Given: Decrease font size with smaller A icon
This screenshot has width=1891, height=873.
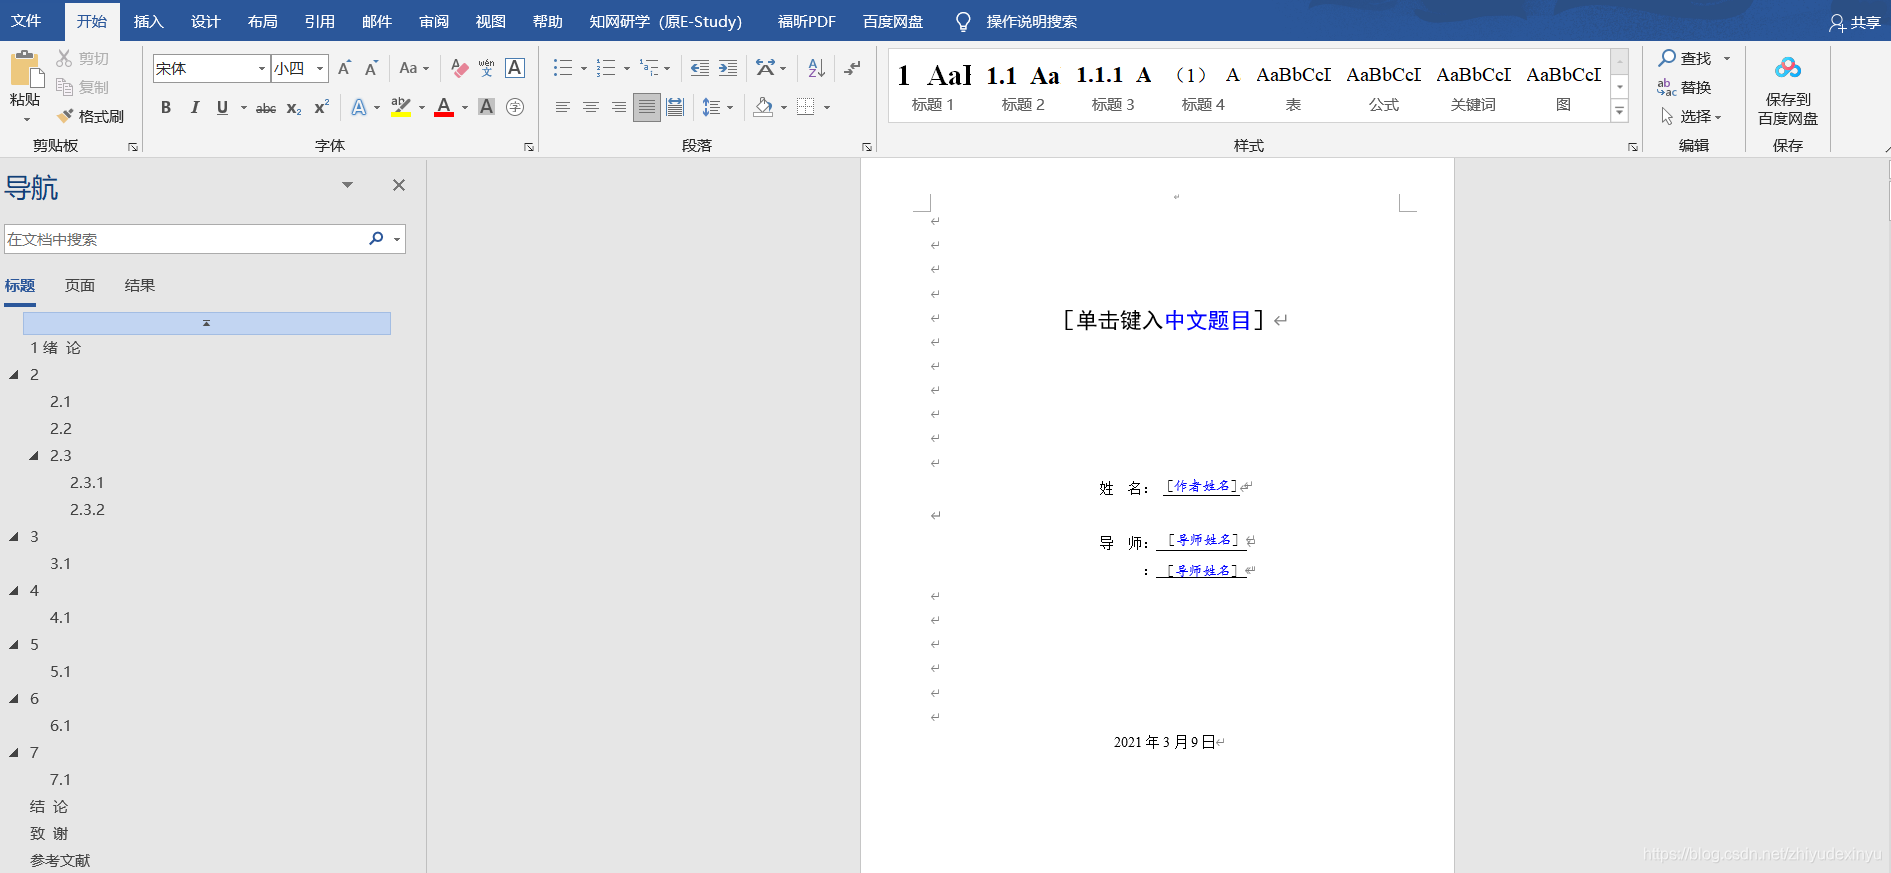Looking at the screenshot, I should (371, 68).
